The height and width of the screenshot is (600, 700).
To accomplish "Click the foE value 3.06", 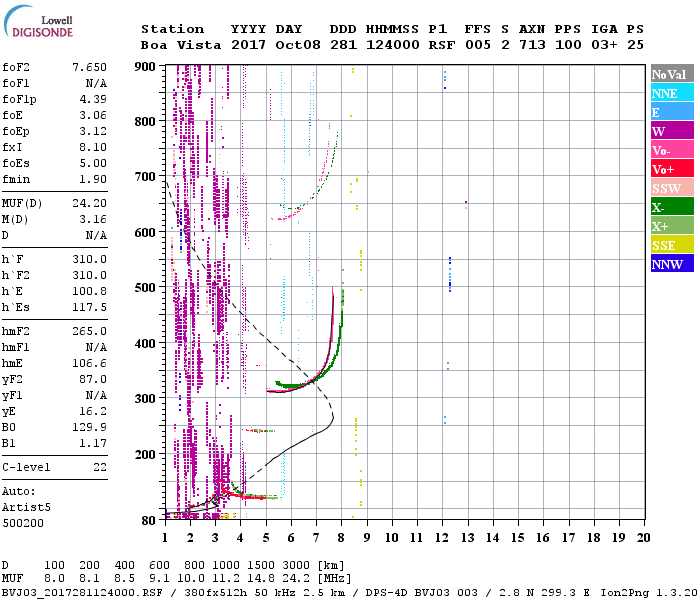I will pyautogui.click(x=93, y=115).
